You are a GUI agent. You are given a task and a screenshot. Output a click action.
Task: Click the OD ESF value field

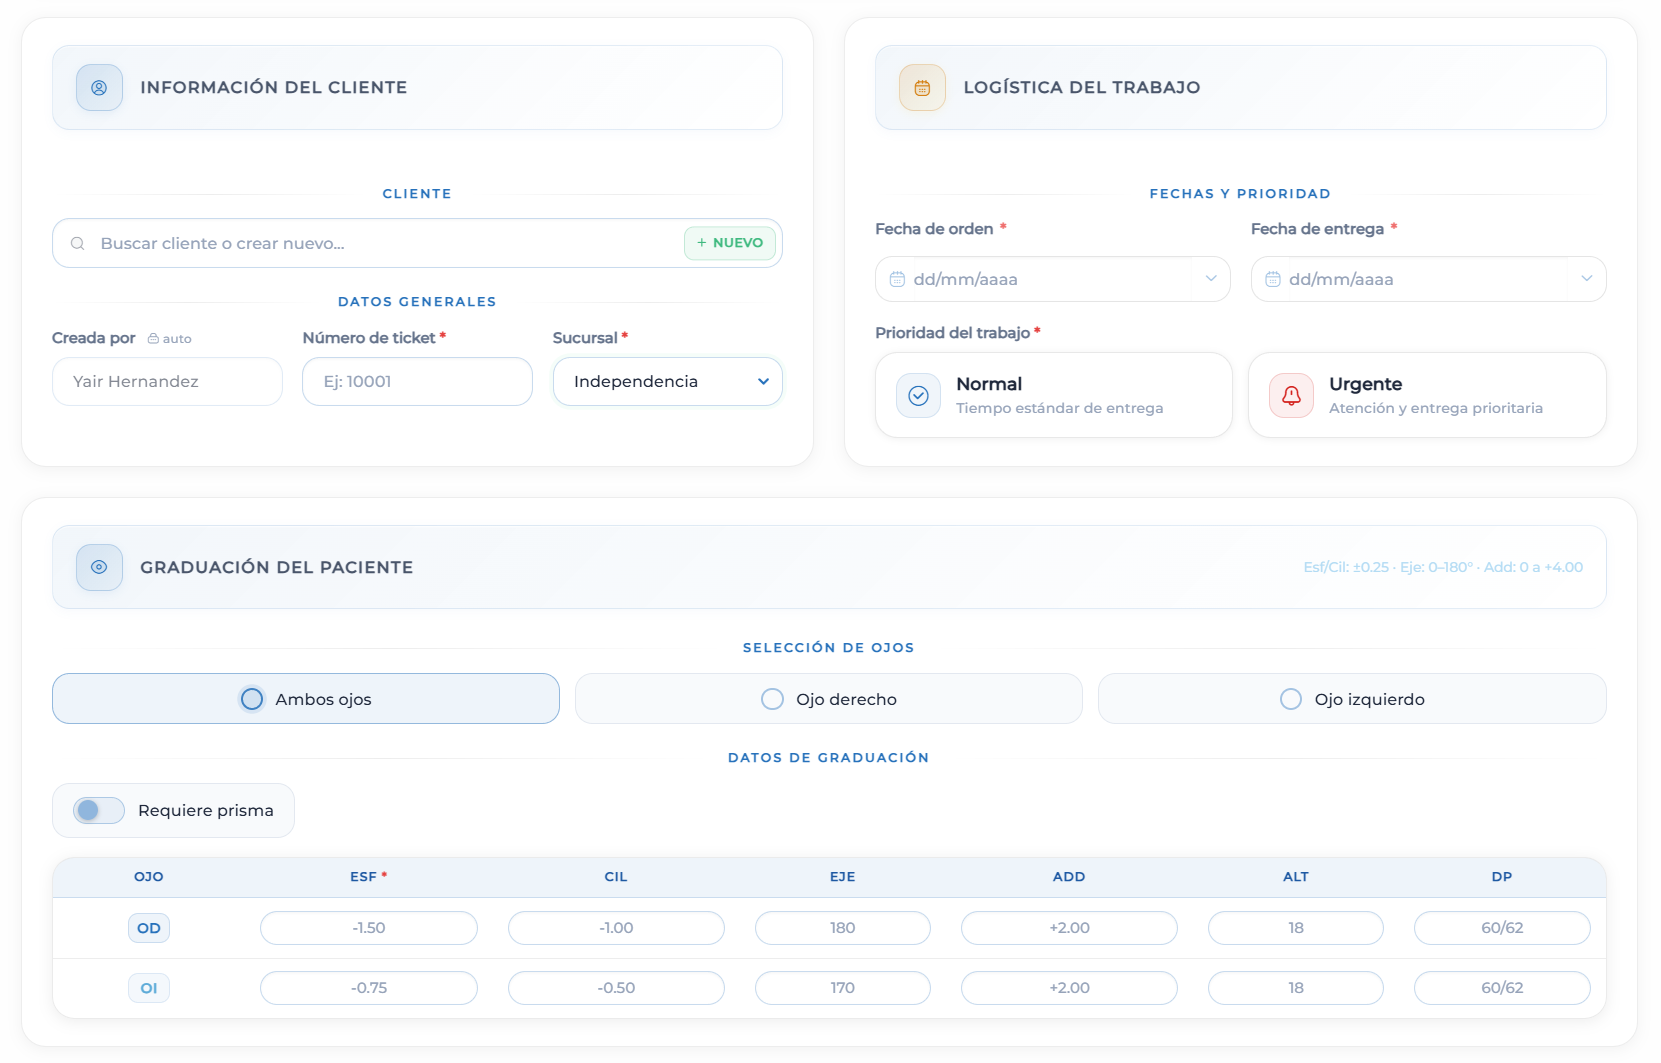click(x=368, y=928)
